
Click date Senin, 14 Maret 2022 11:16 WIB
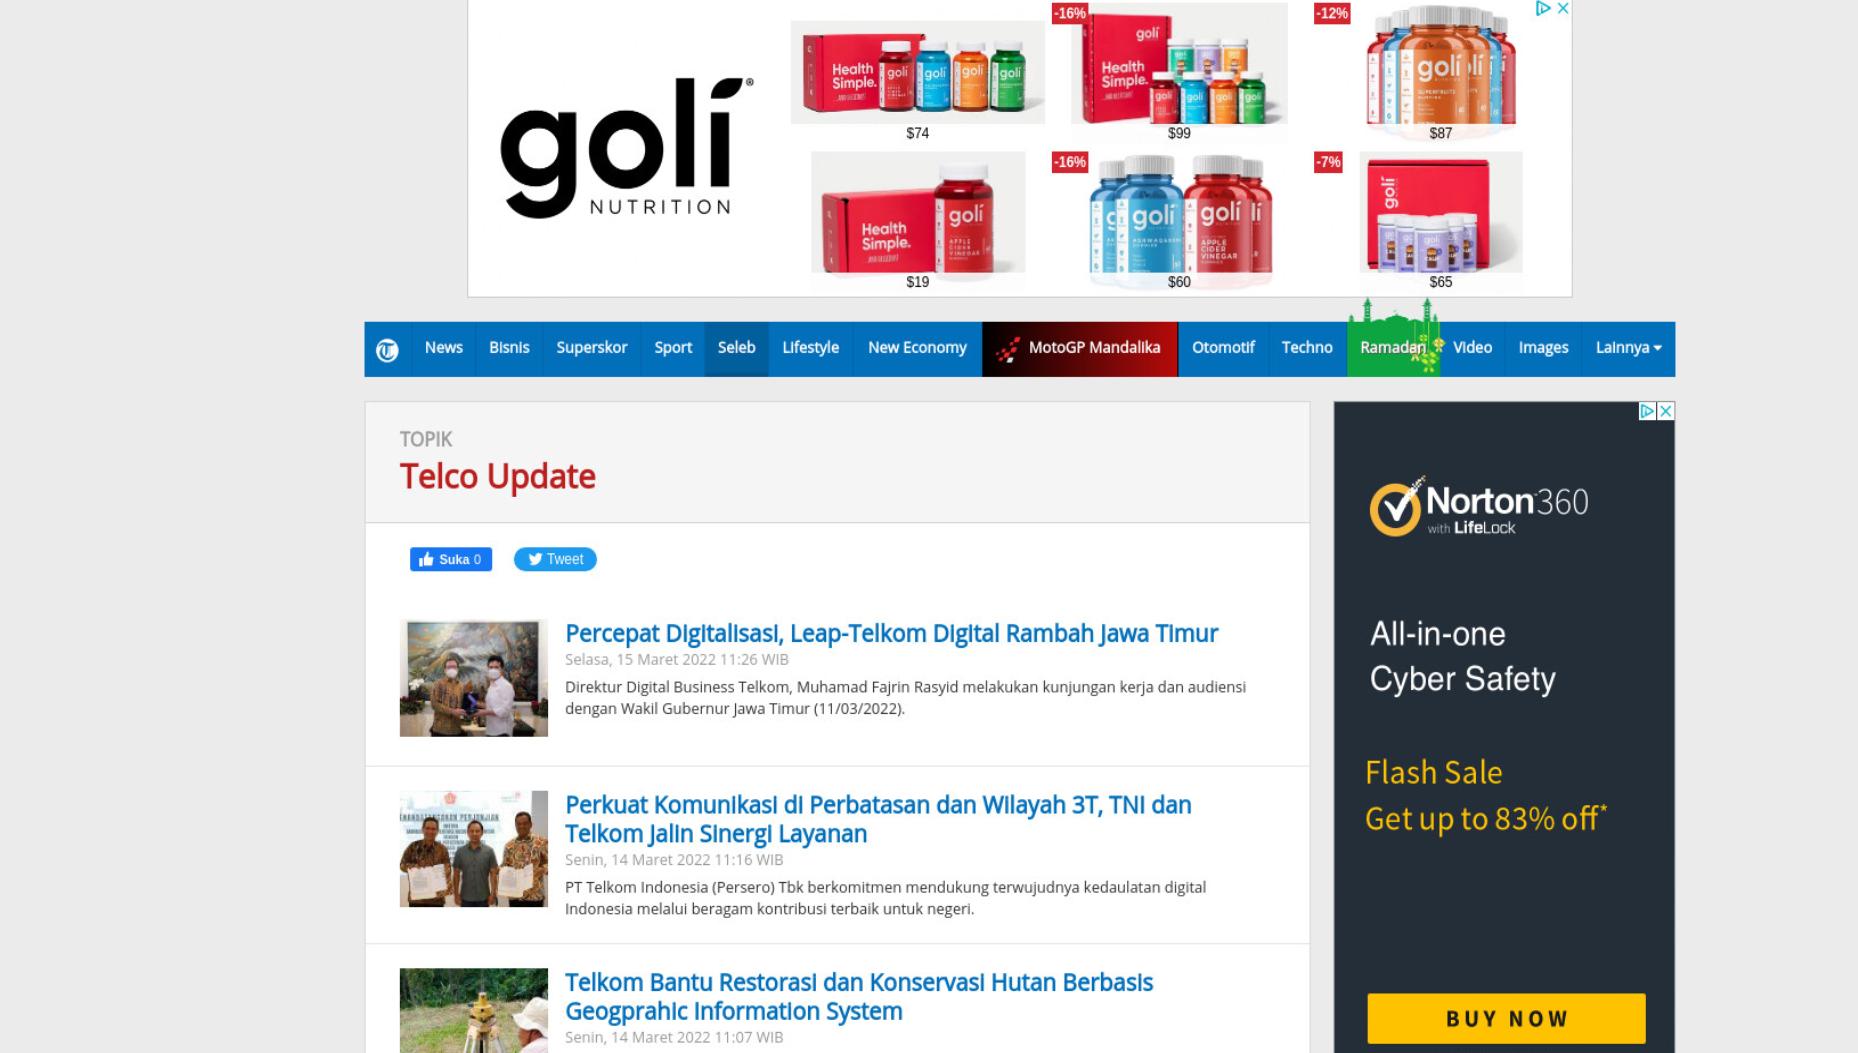[674, 859]
